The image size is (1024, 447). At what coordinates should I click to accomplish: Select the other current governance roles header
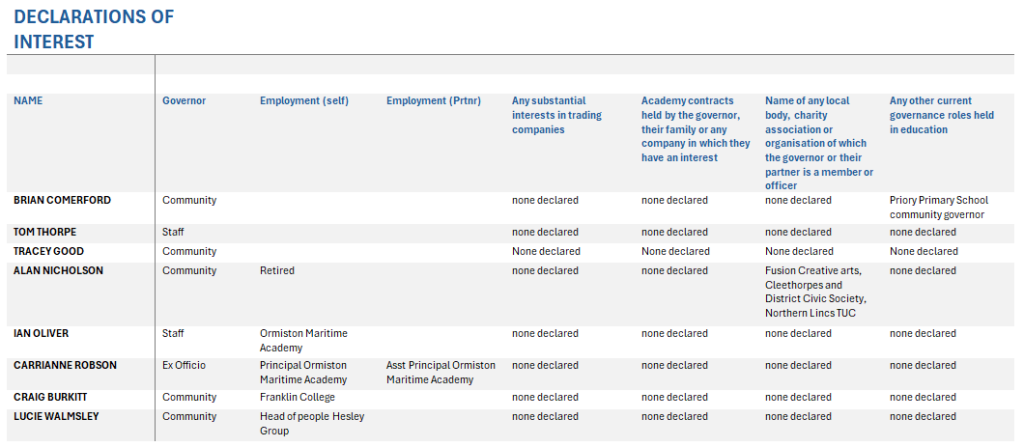pos(941,115)
